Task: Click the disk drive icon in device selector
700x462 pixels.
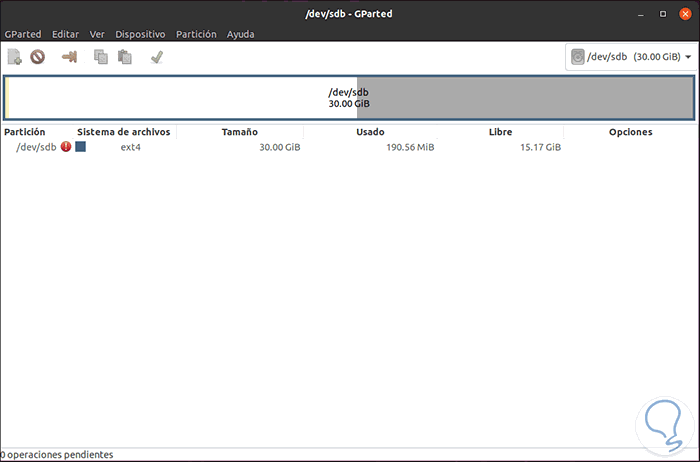Action: (577, 57)
